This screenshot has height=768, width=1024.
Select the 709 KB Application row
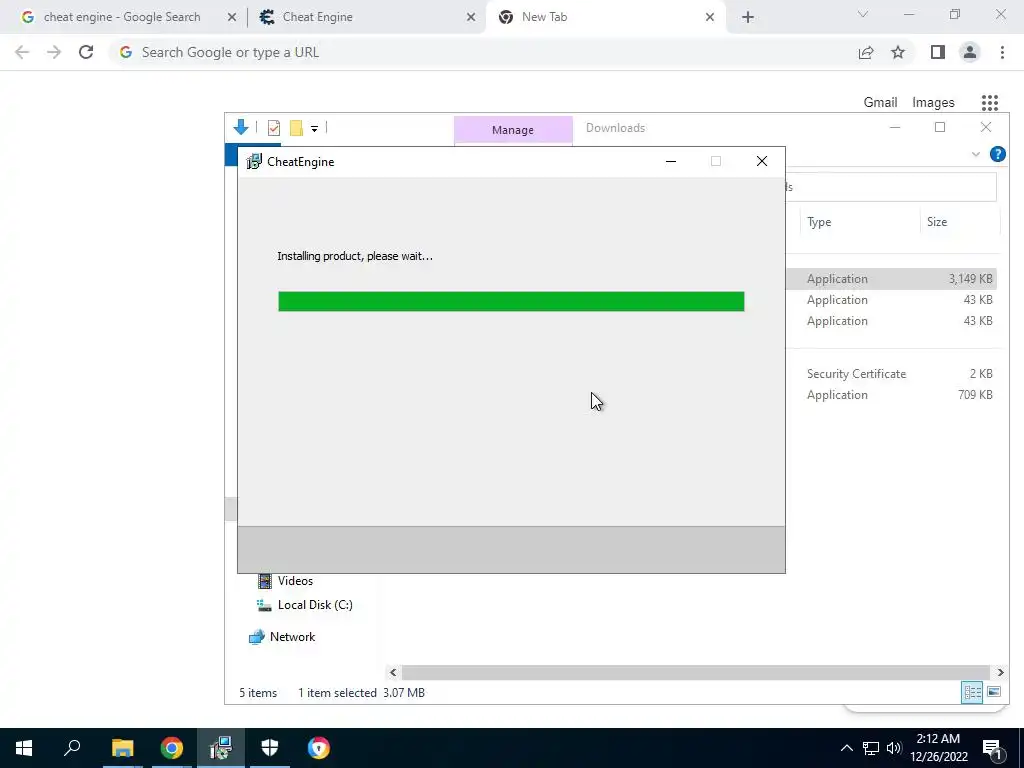891,395
